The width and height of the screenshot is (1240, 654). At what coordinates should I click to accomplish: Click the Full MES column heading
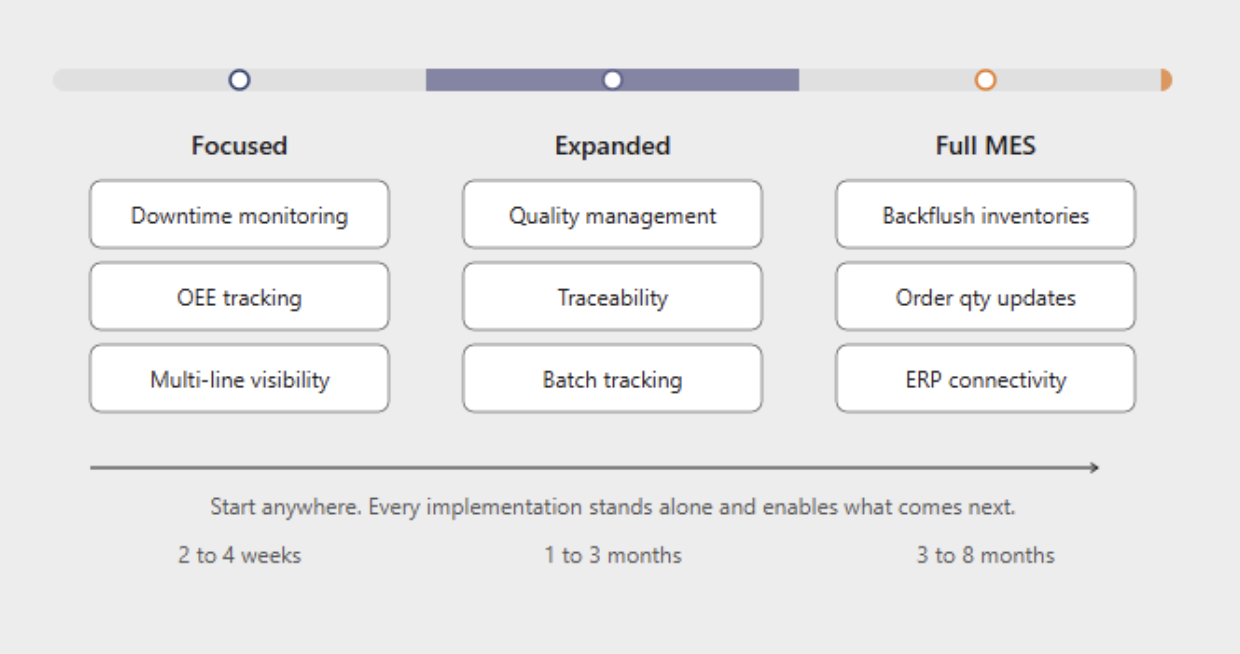(985, 146)
